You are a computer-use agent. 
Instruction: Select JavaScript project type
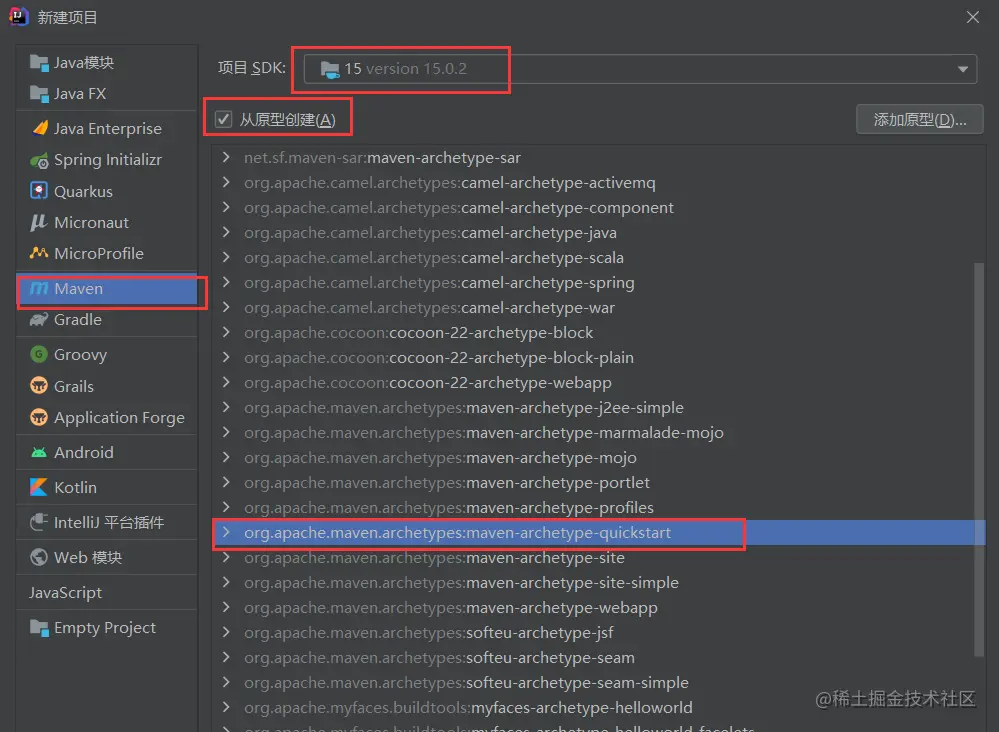tap(65, 592)
